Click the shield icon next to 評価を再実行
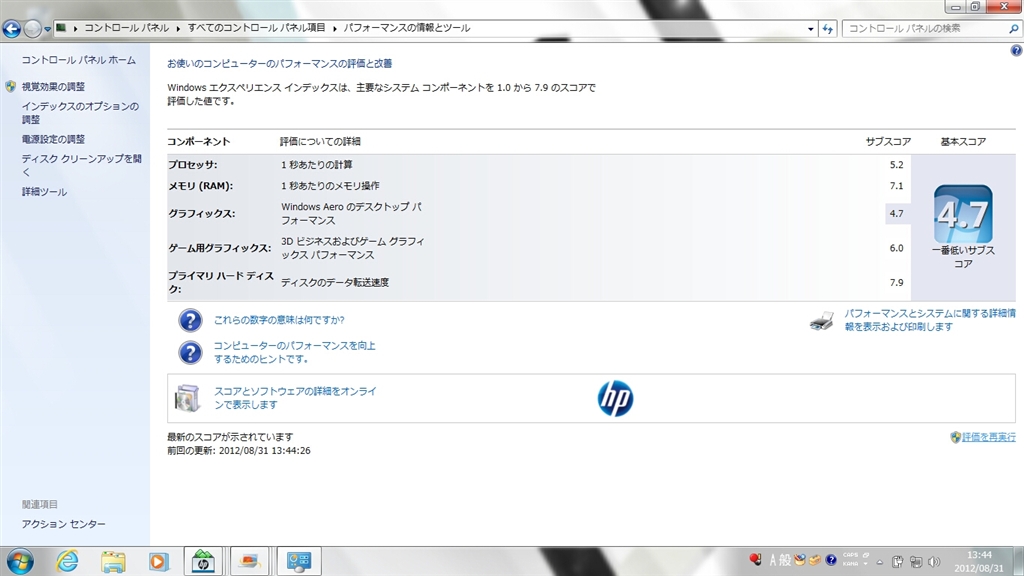The image size is (1024, 576). point(955,437)
